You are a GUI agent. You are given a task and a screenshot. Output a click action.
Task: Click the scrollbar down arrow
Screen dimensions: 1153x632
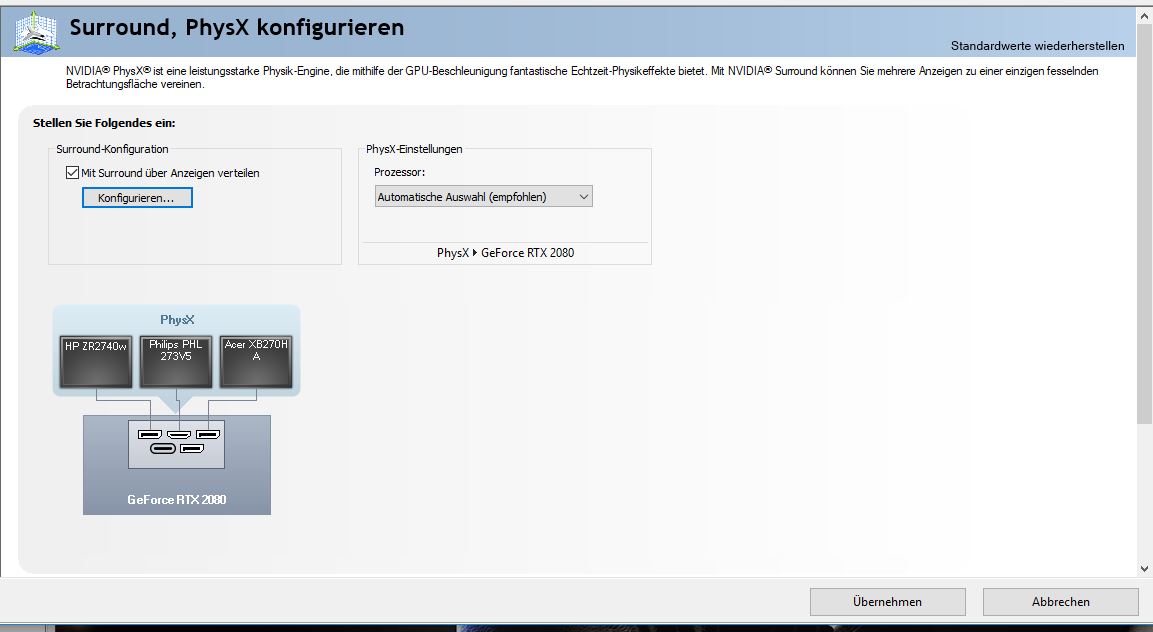(x=1144, y=569)
